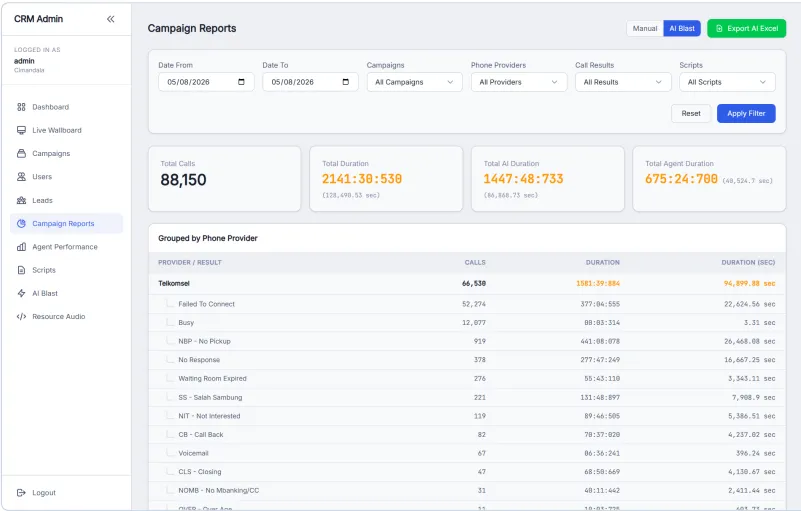The image size is (801, 511).
Task: Click the Logout link
Action: point(66,493)
